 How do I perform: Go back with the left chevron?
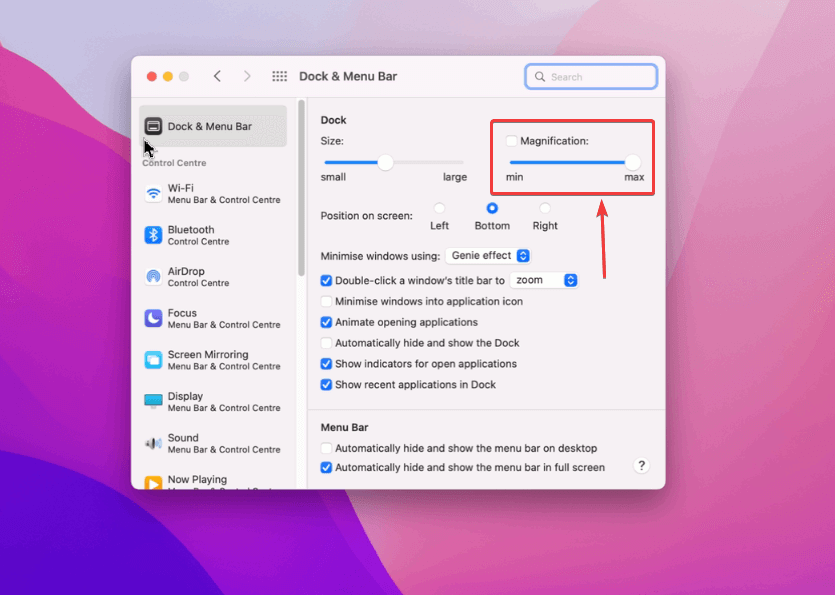point(217,76)
